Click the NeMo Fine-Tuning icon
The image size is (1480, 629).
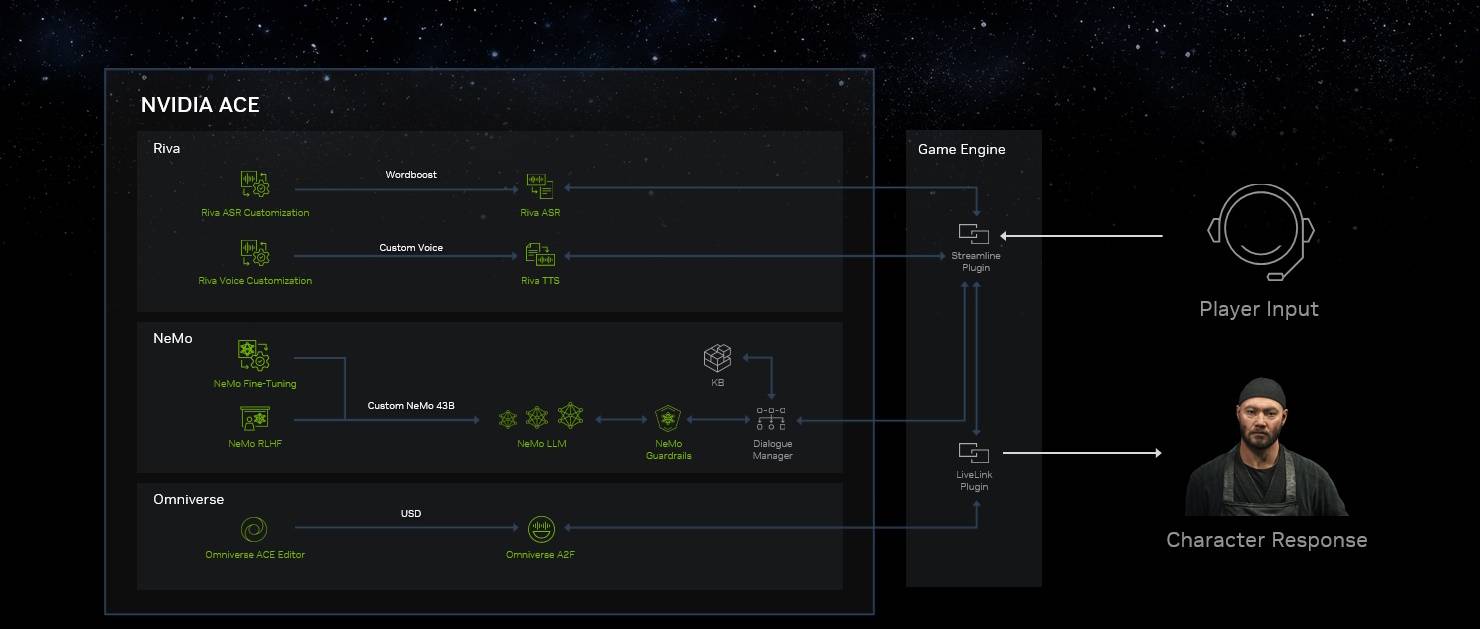pyautogui.click(x=254, y=356)
